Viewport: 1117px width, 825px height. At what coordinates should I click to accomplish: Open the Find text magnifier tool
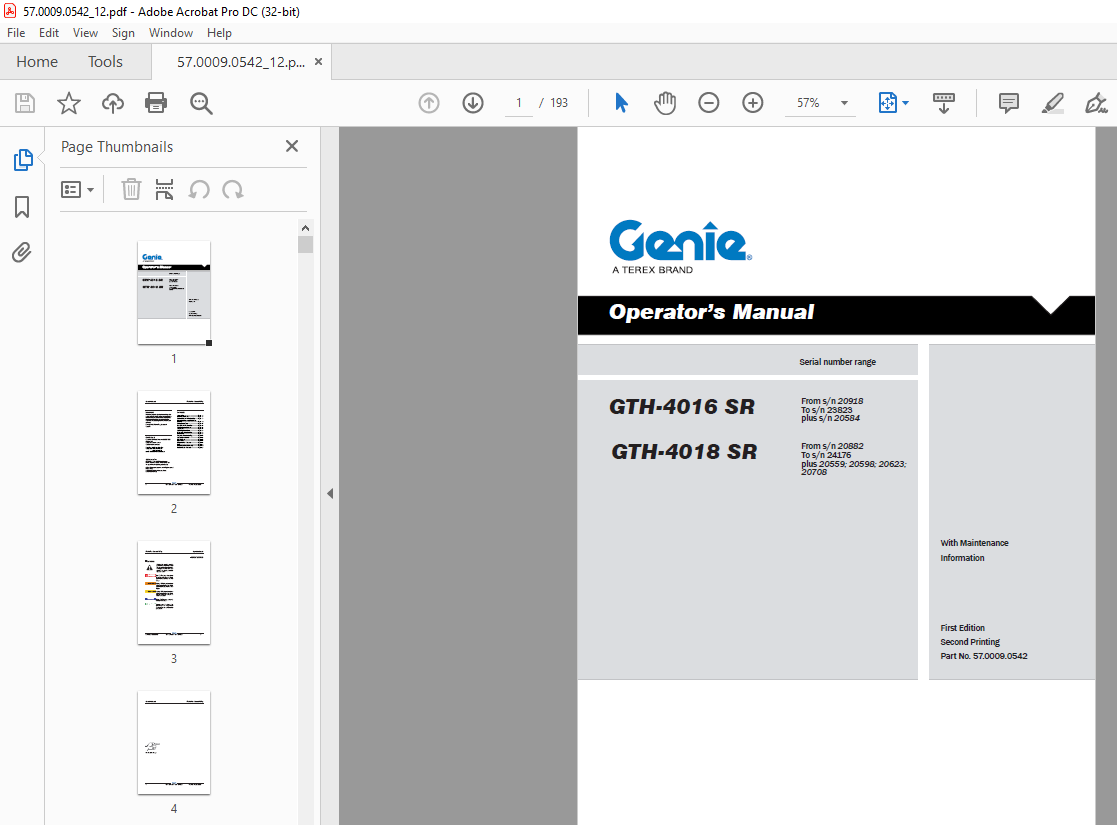click(x=201, y=103)
